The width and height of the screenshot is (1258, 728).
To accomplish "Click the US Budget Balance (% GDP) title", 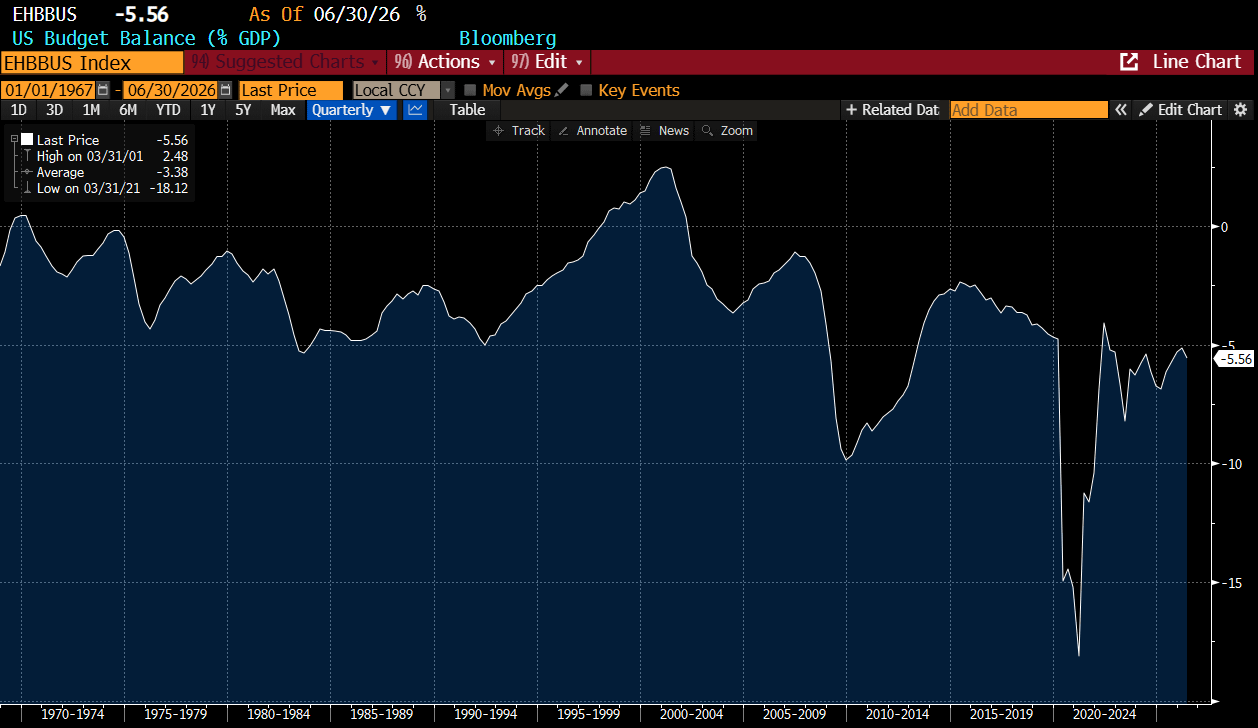I will (146, 38).
